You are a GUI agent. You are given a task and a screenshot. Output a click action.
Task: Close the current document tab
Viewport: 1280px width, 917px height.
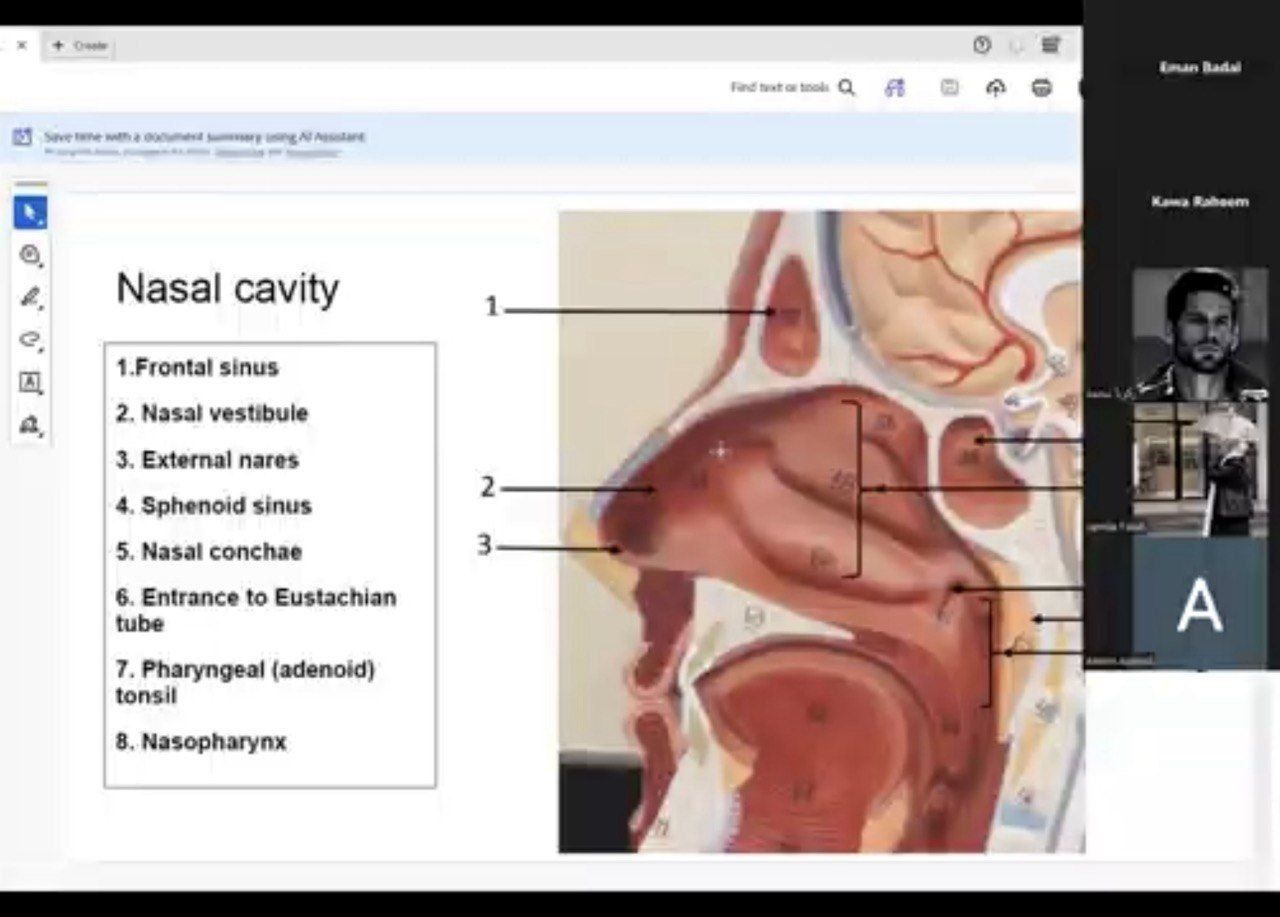22,45
